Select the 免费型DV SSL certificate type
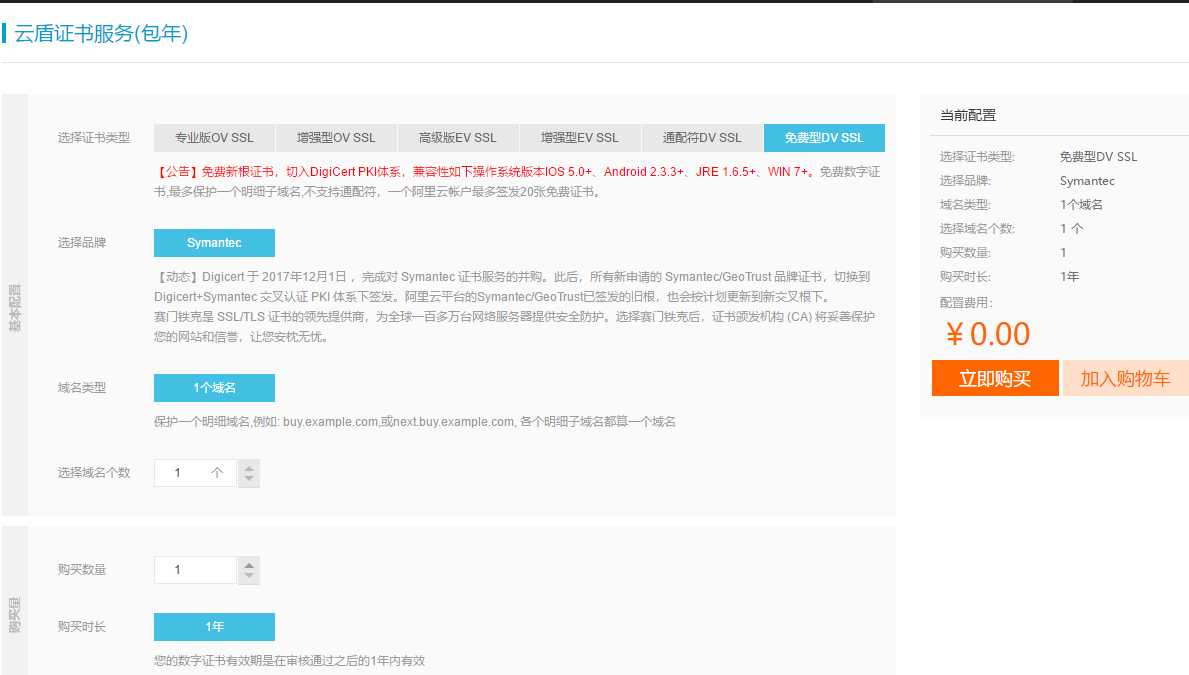 coord(824,137)
